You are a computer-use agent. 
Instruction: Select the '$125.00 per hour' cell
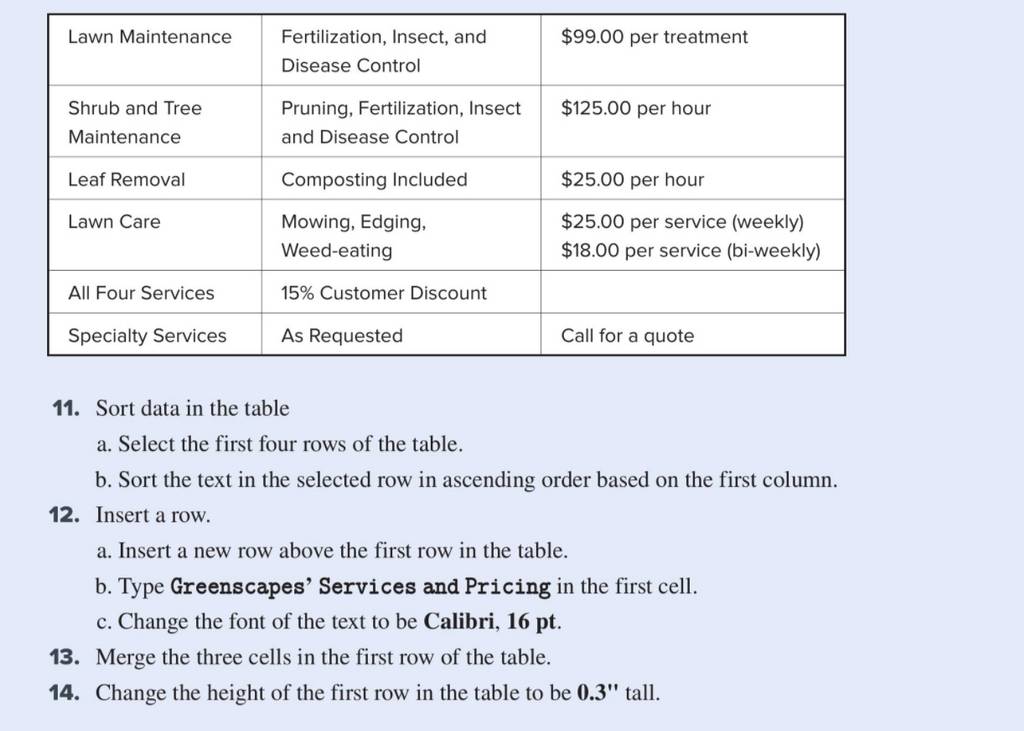pos(693,122)
